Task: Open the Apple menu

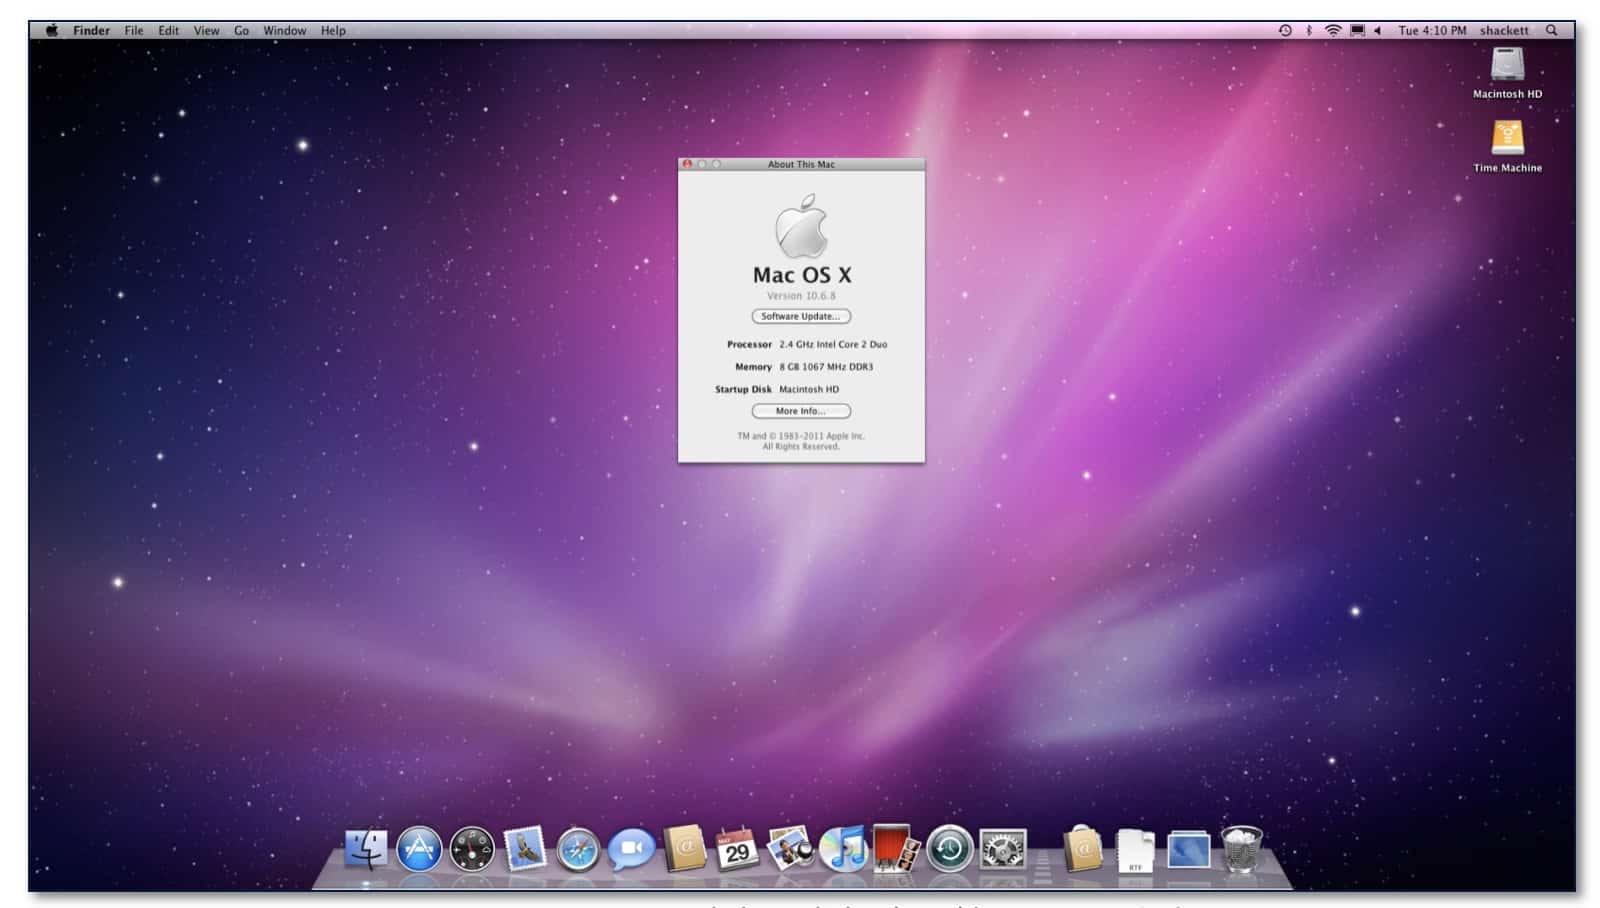Action: pyautogui.click(x=51, y=30)
